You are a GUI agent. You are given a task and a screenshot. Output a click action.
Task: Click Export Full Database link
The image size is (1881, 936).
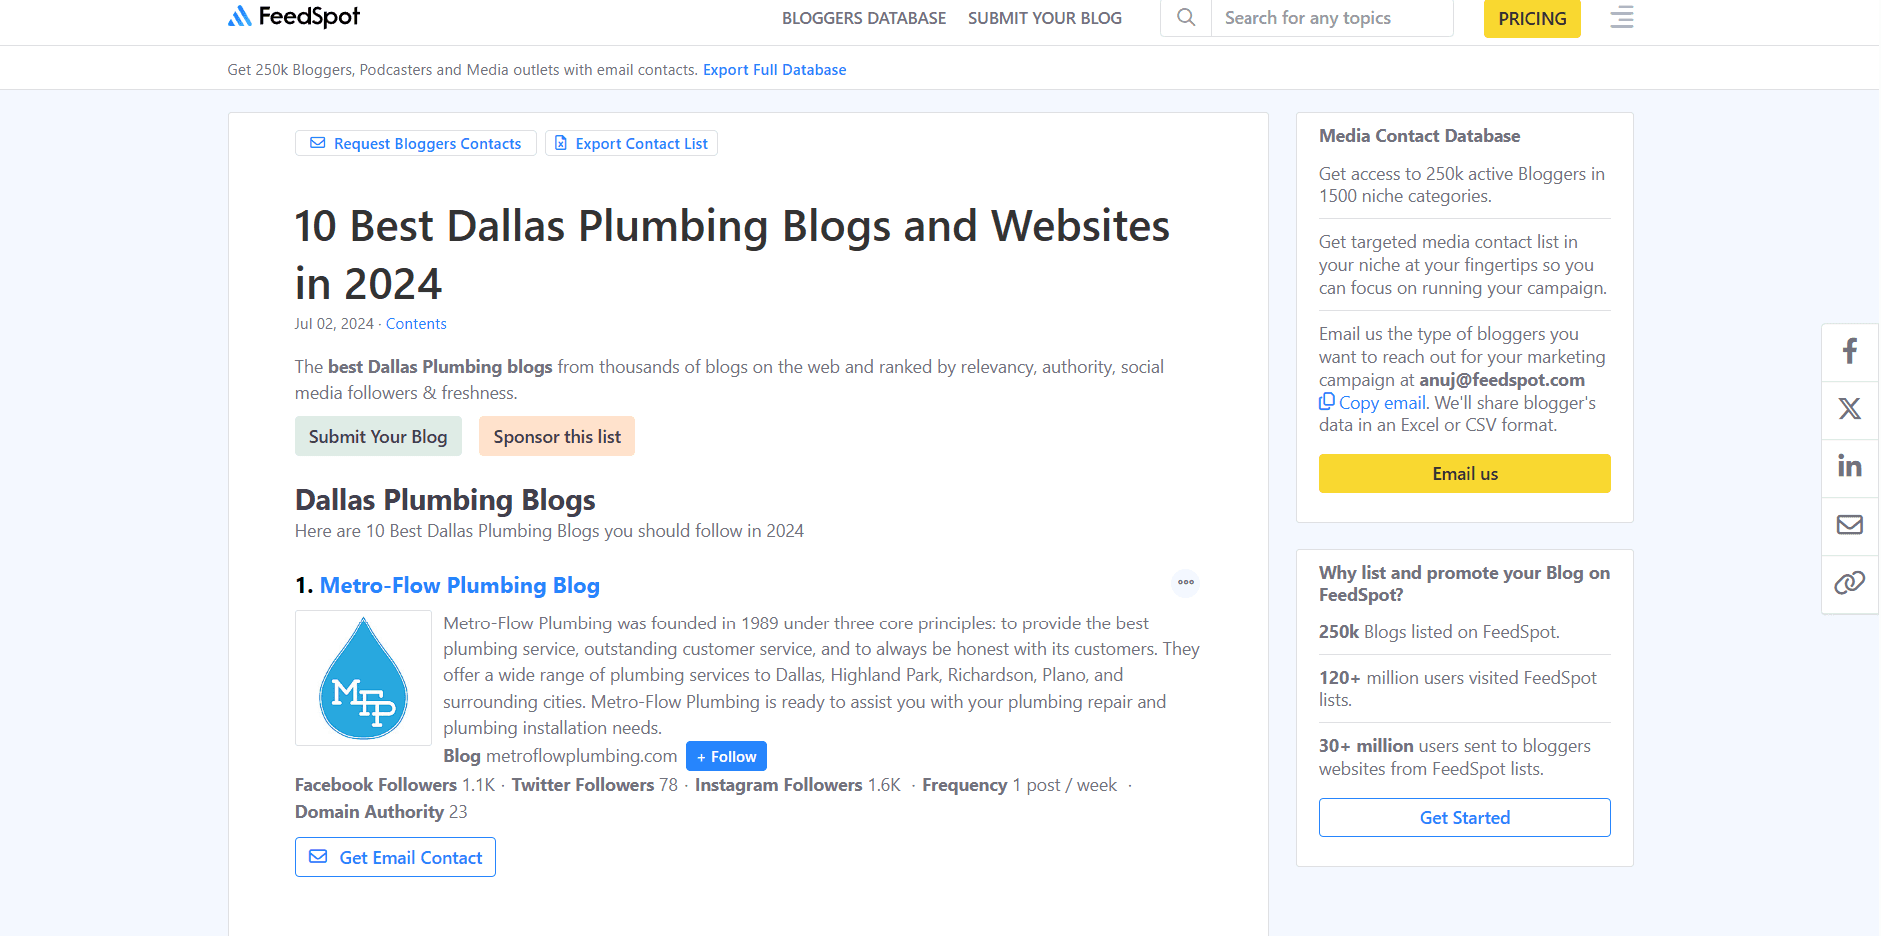coord(774,70)
